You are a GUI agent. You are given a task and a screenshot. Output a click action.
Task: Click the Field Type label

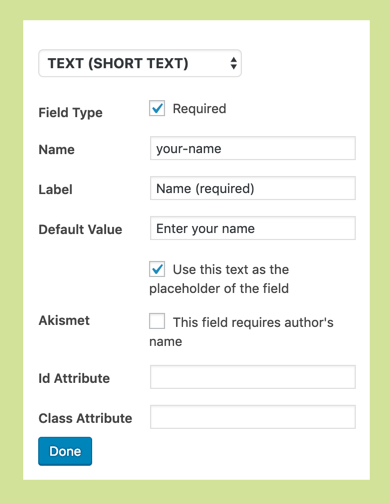pyautogui.click(x=70, y=113)
